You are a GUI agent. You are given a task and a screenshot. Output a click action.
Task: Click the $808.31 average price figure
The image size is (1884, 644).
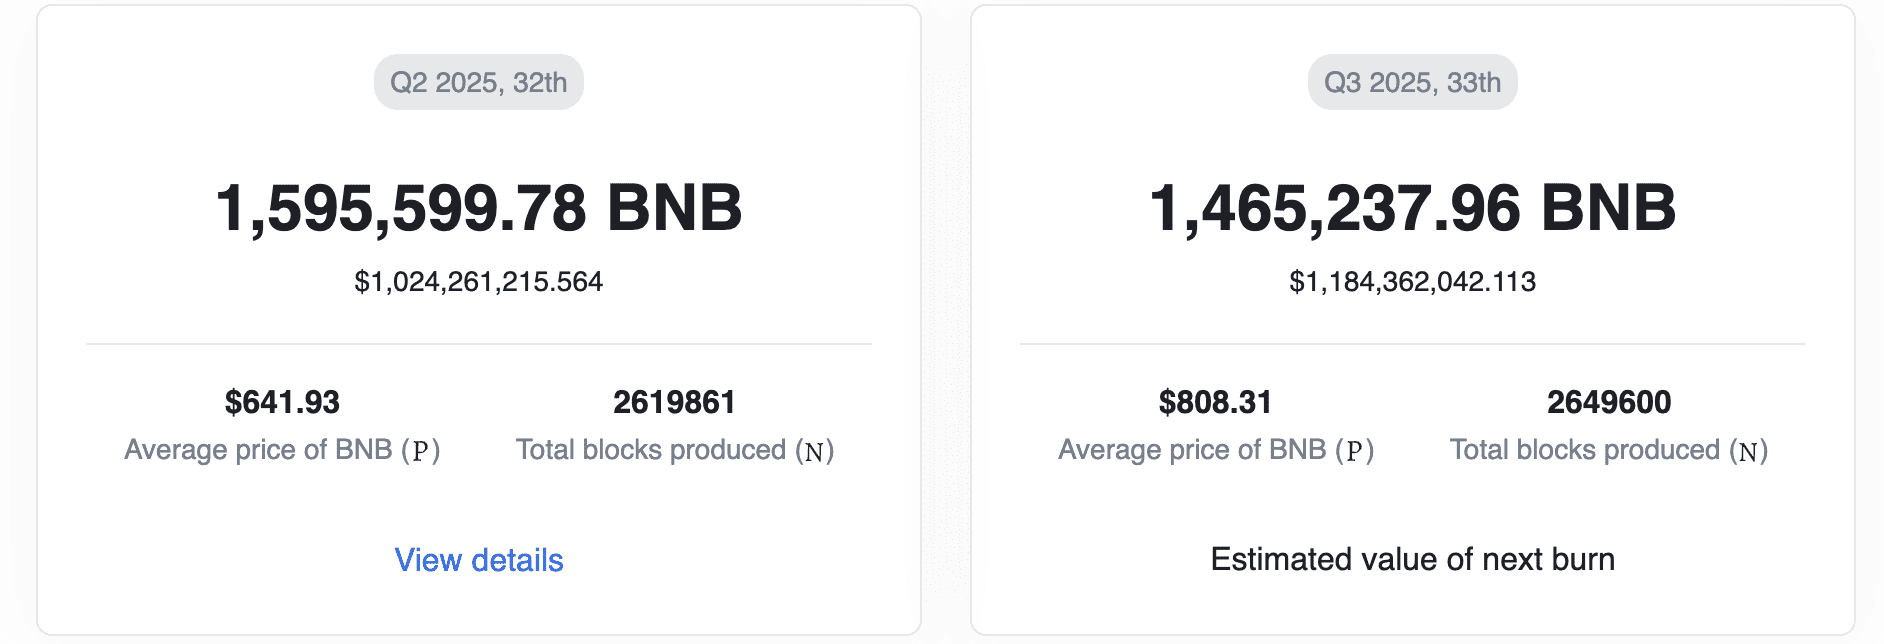click(x=1216, y=402)
